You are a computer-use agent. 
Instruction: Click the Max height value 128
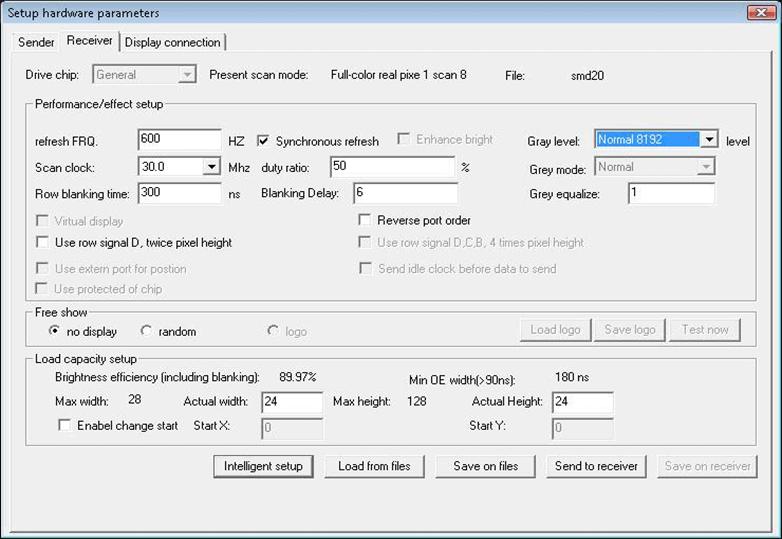(416, 401)
